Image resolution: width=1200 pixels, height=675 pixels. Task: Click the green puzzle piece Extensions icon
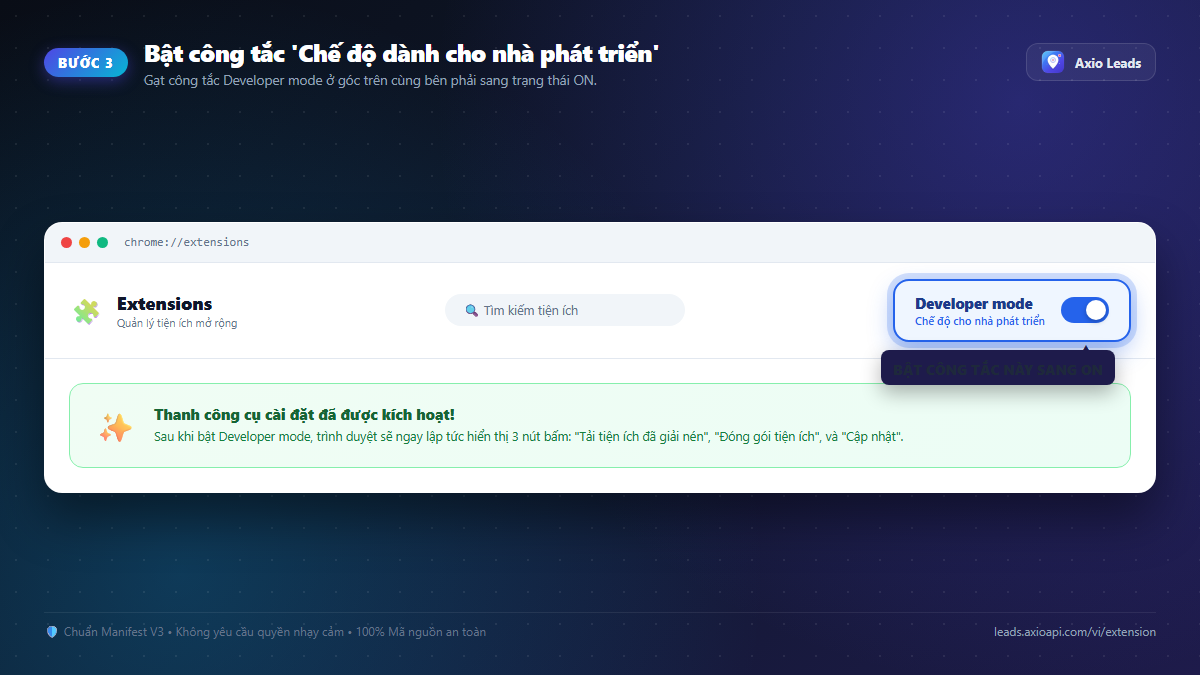[x=86, y=312]
